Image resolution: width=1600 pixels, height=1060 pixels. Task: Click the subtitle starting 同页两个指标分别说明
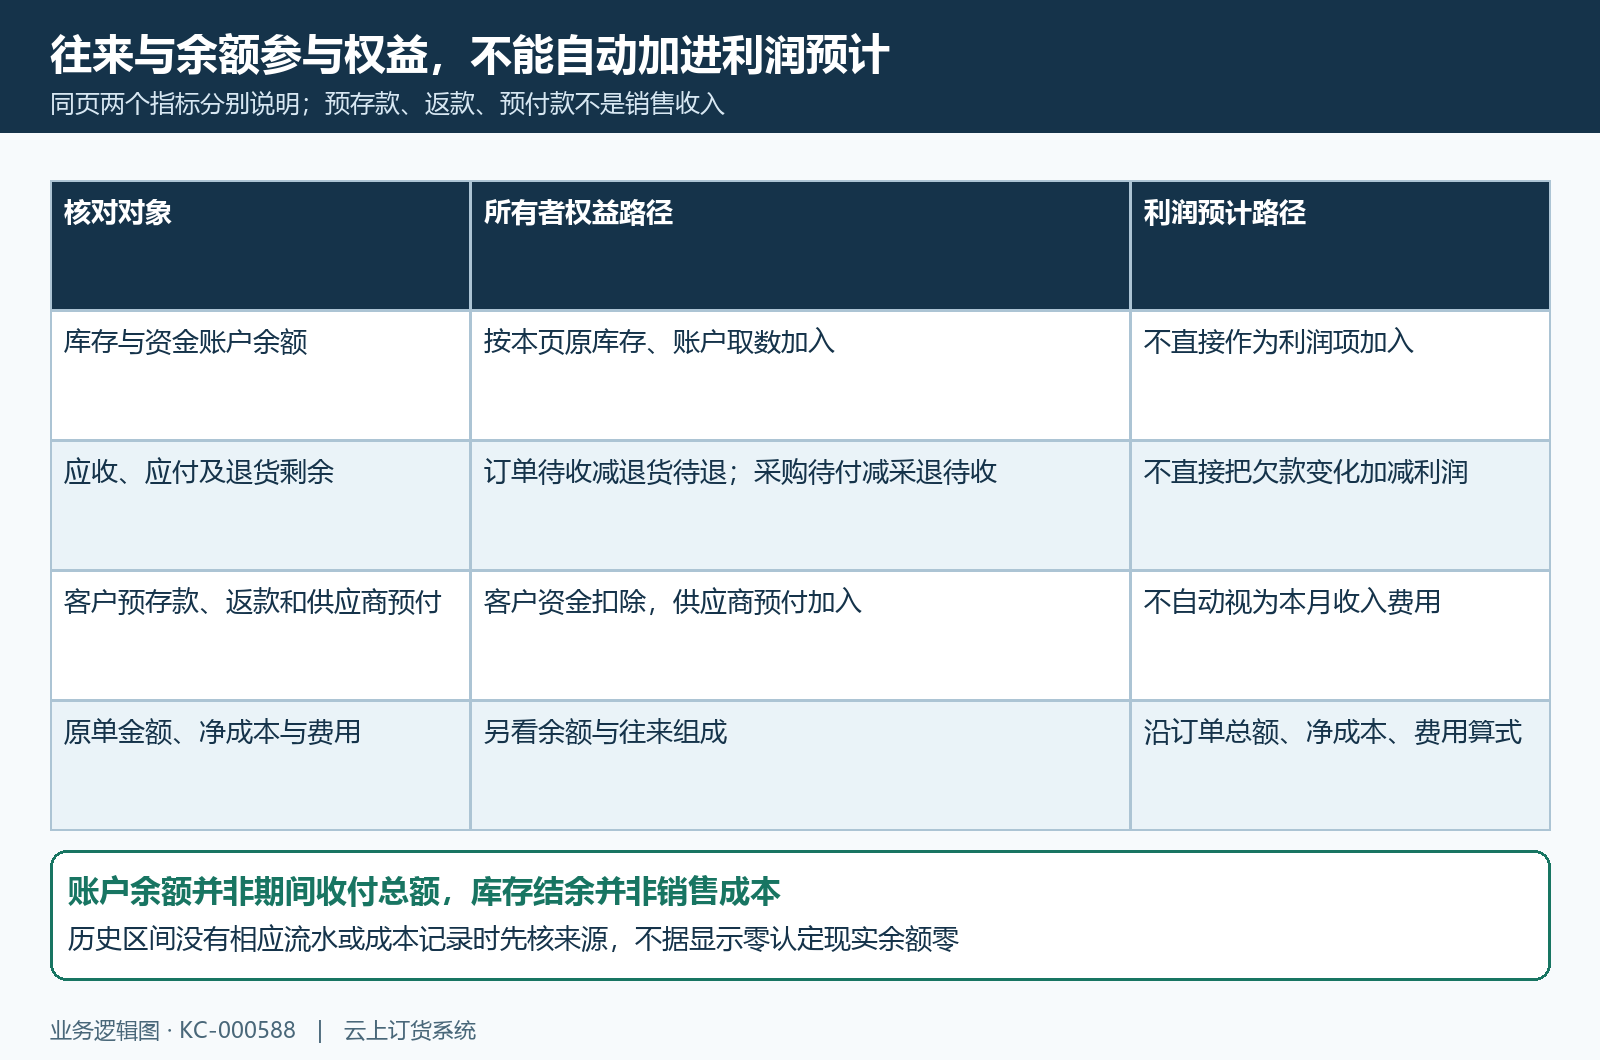coord(387,104)
